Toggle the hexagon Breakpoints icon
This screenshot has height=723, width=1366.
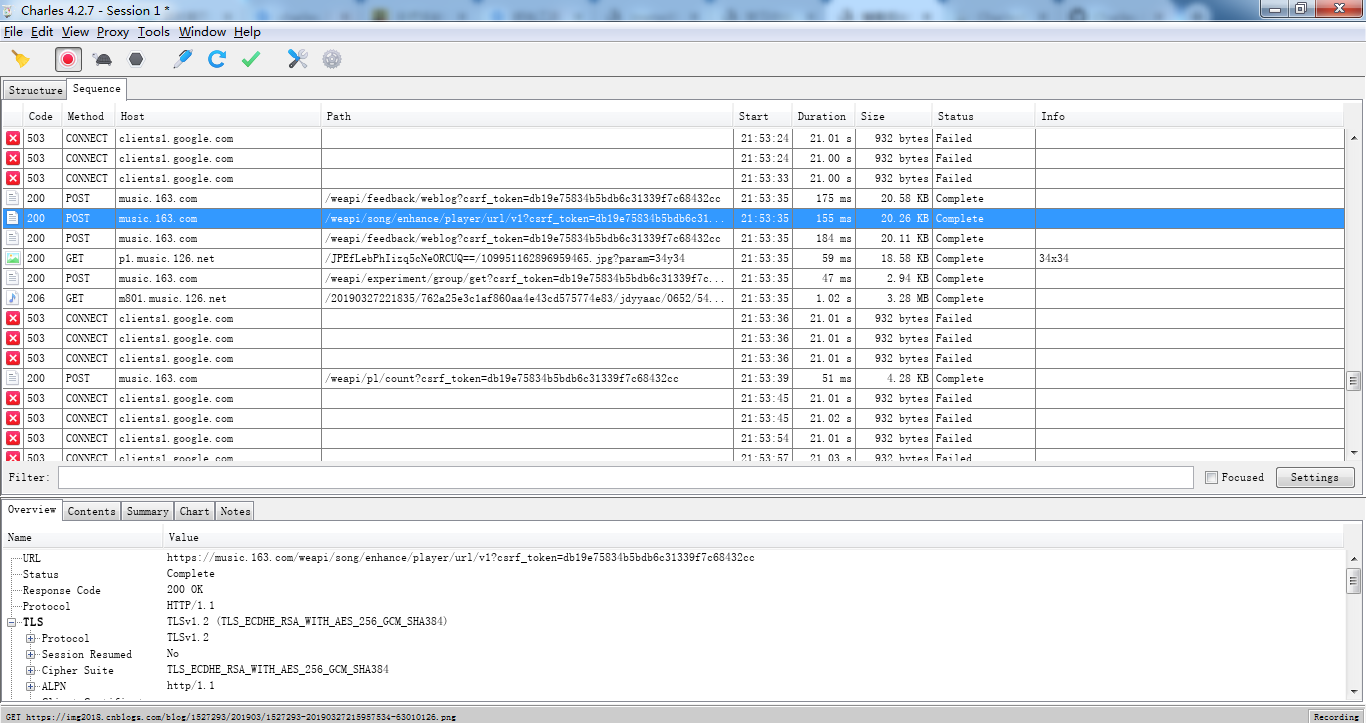pyautogui.click(x=136, y=59)
